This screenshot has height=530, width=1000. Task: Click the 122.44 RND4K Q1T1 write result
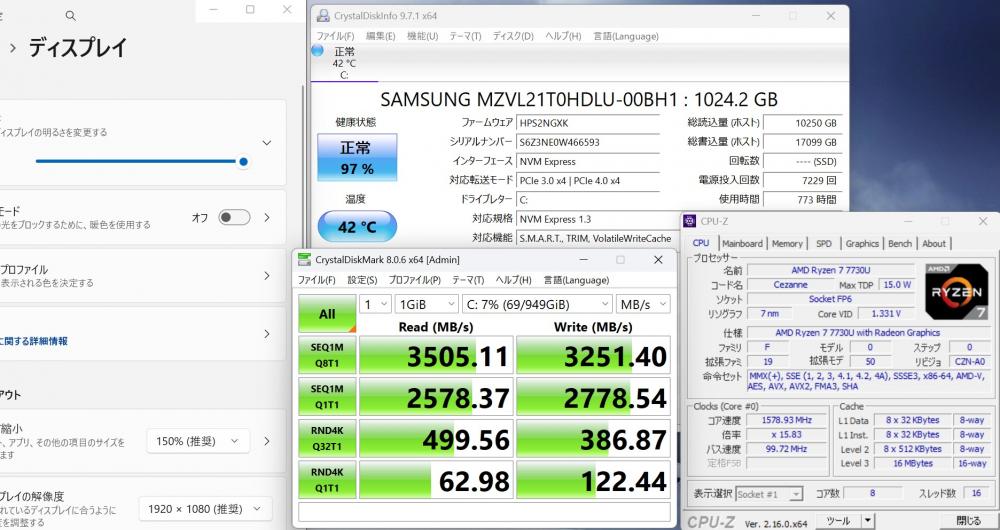click(x=593, y=480)
